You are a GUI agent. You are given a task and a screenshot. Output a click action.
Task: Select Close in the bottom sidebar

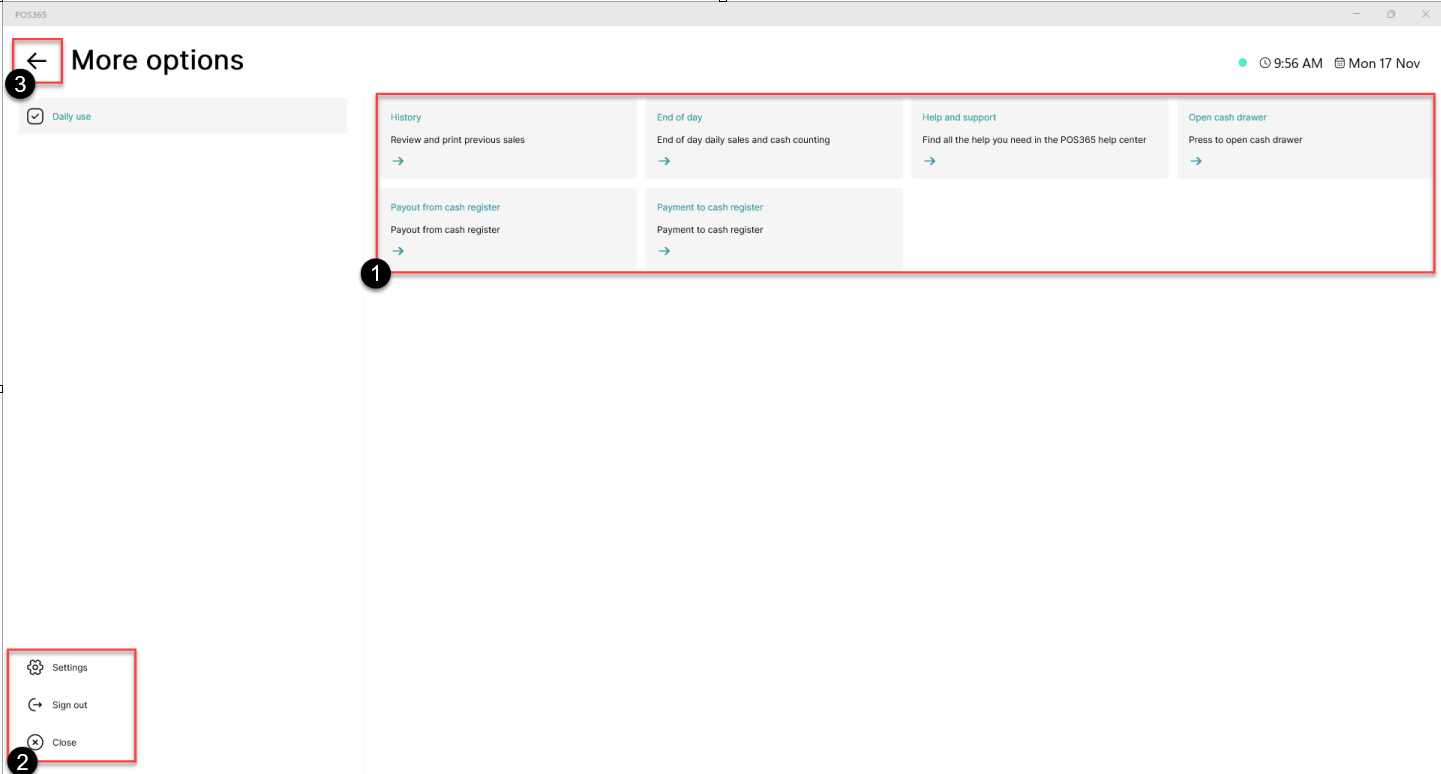[64, 742]
